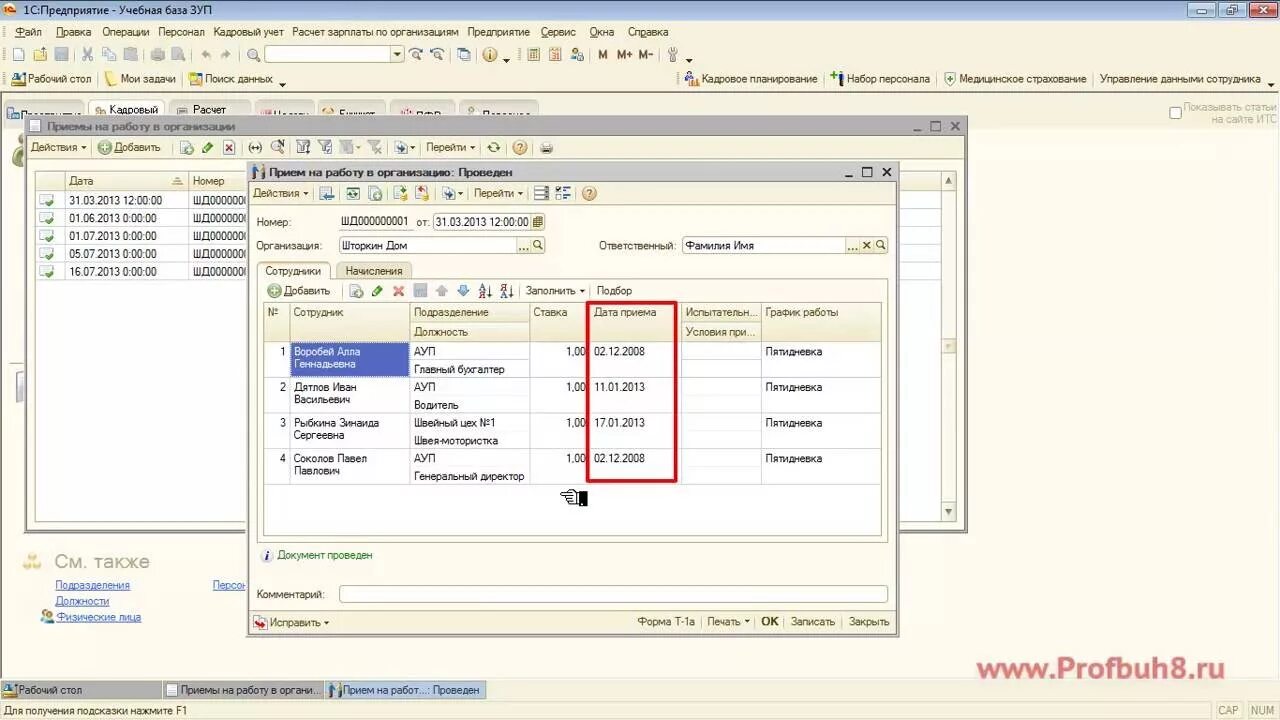Open the Печать dropdown at document bottom
This screenshot has height=720, width=1280.
point(728,621)
